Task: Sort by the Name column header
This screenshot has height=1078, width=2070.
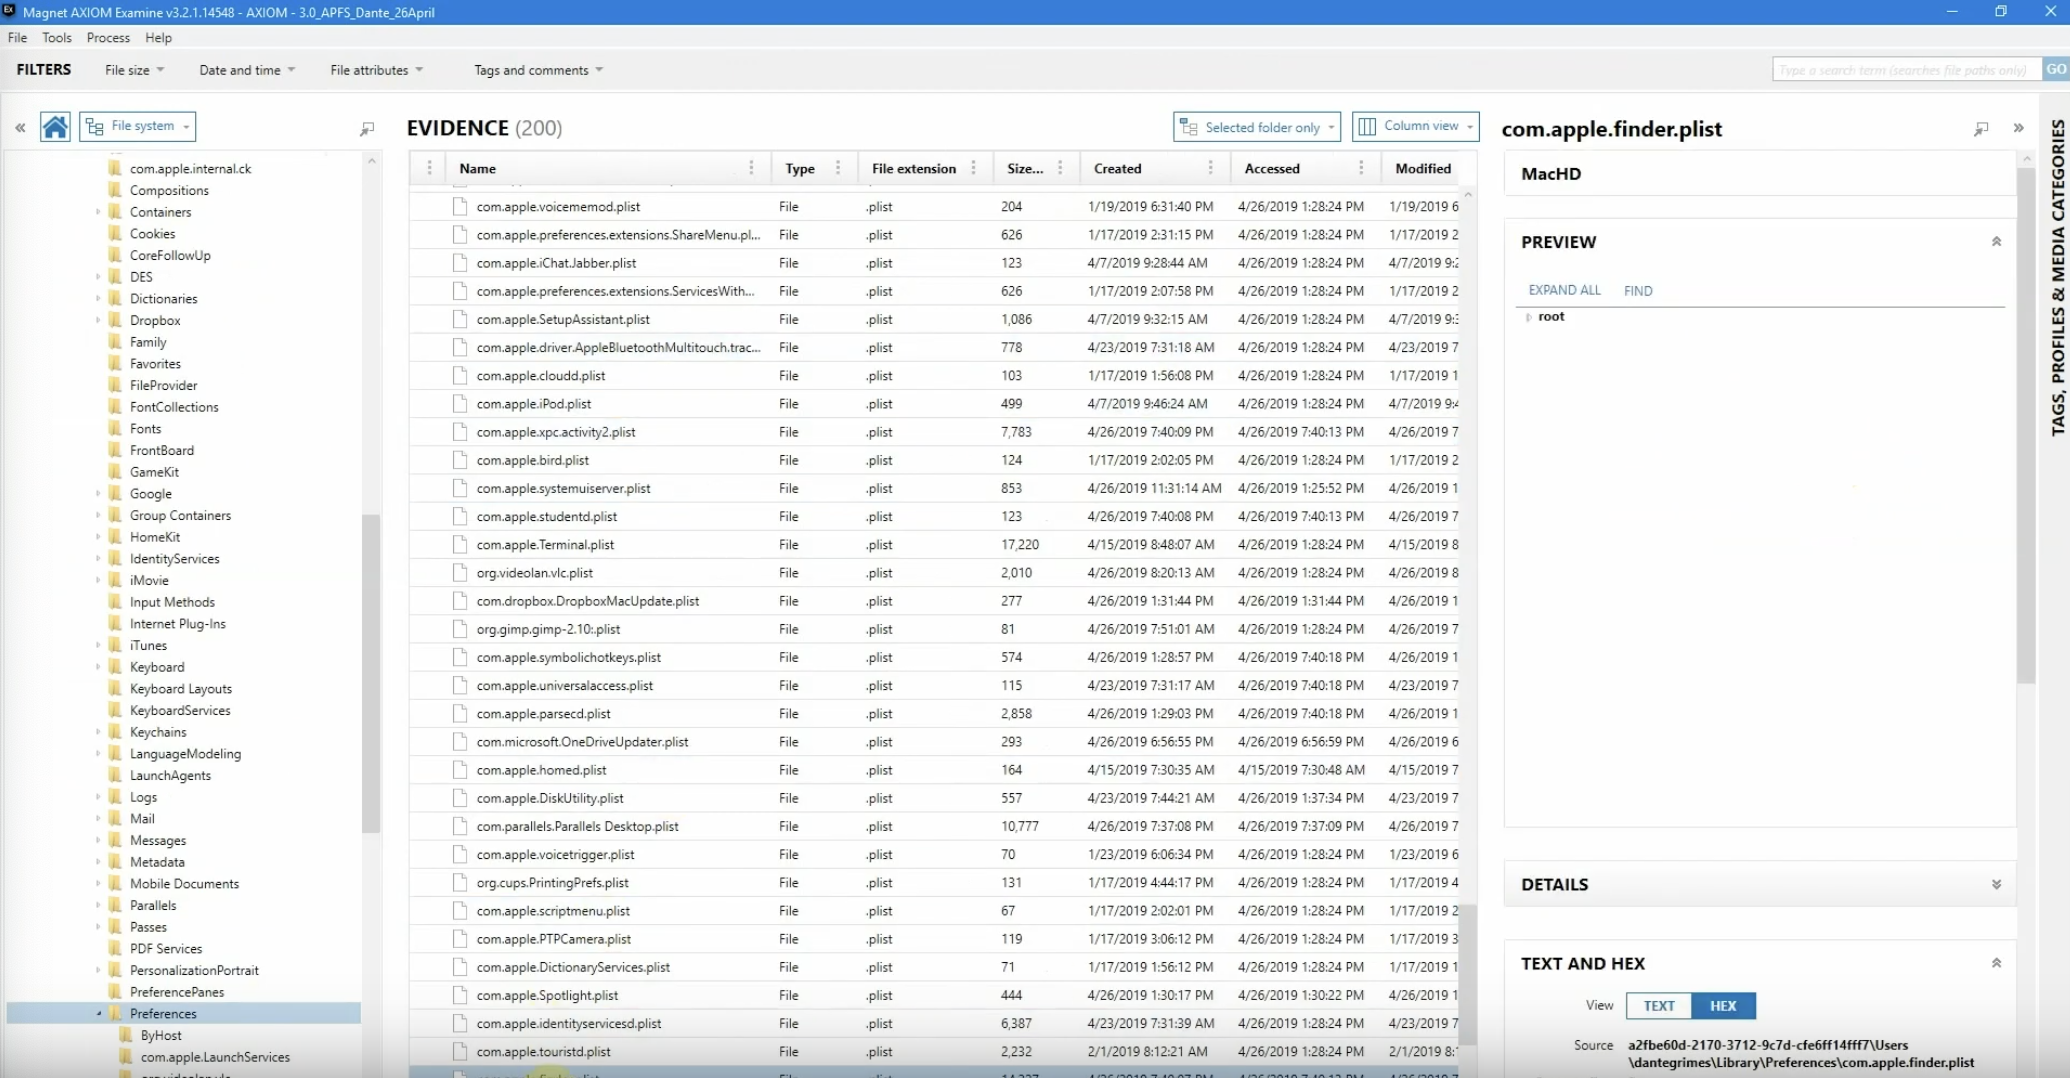Action: pos(477,169)
